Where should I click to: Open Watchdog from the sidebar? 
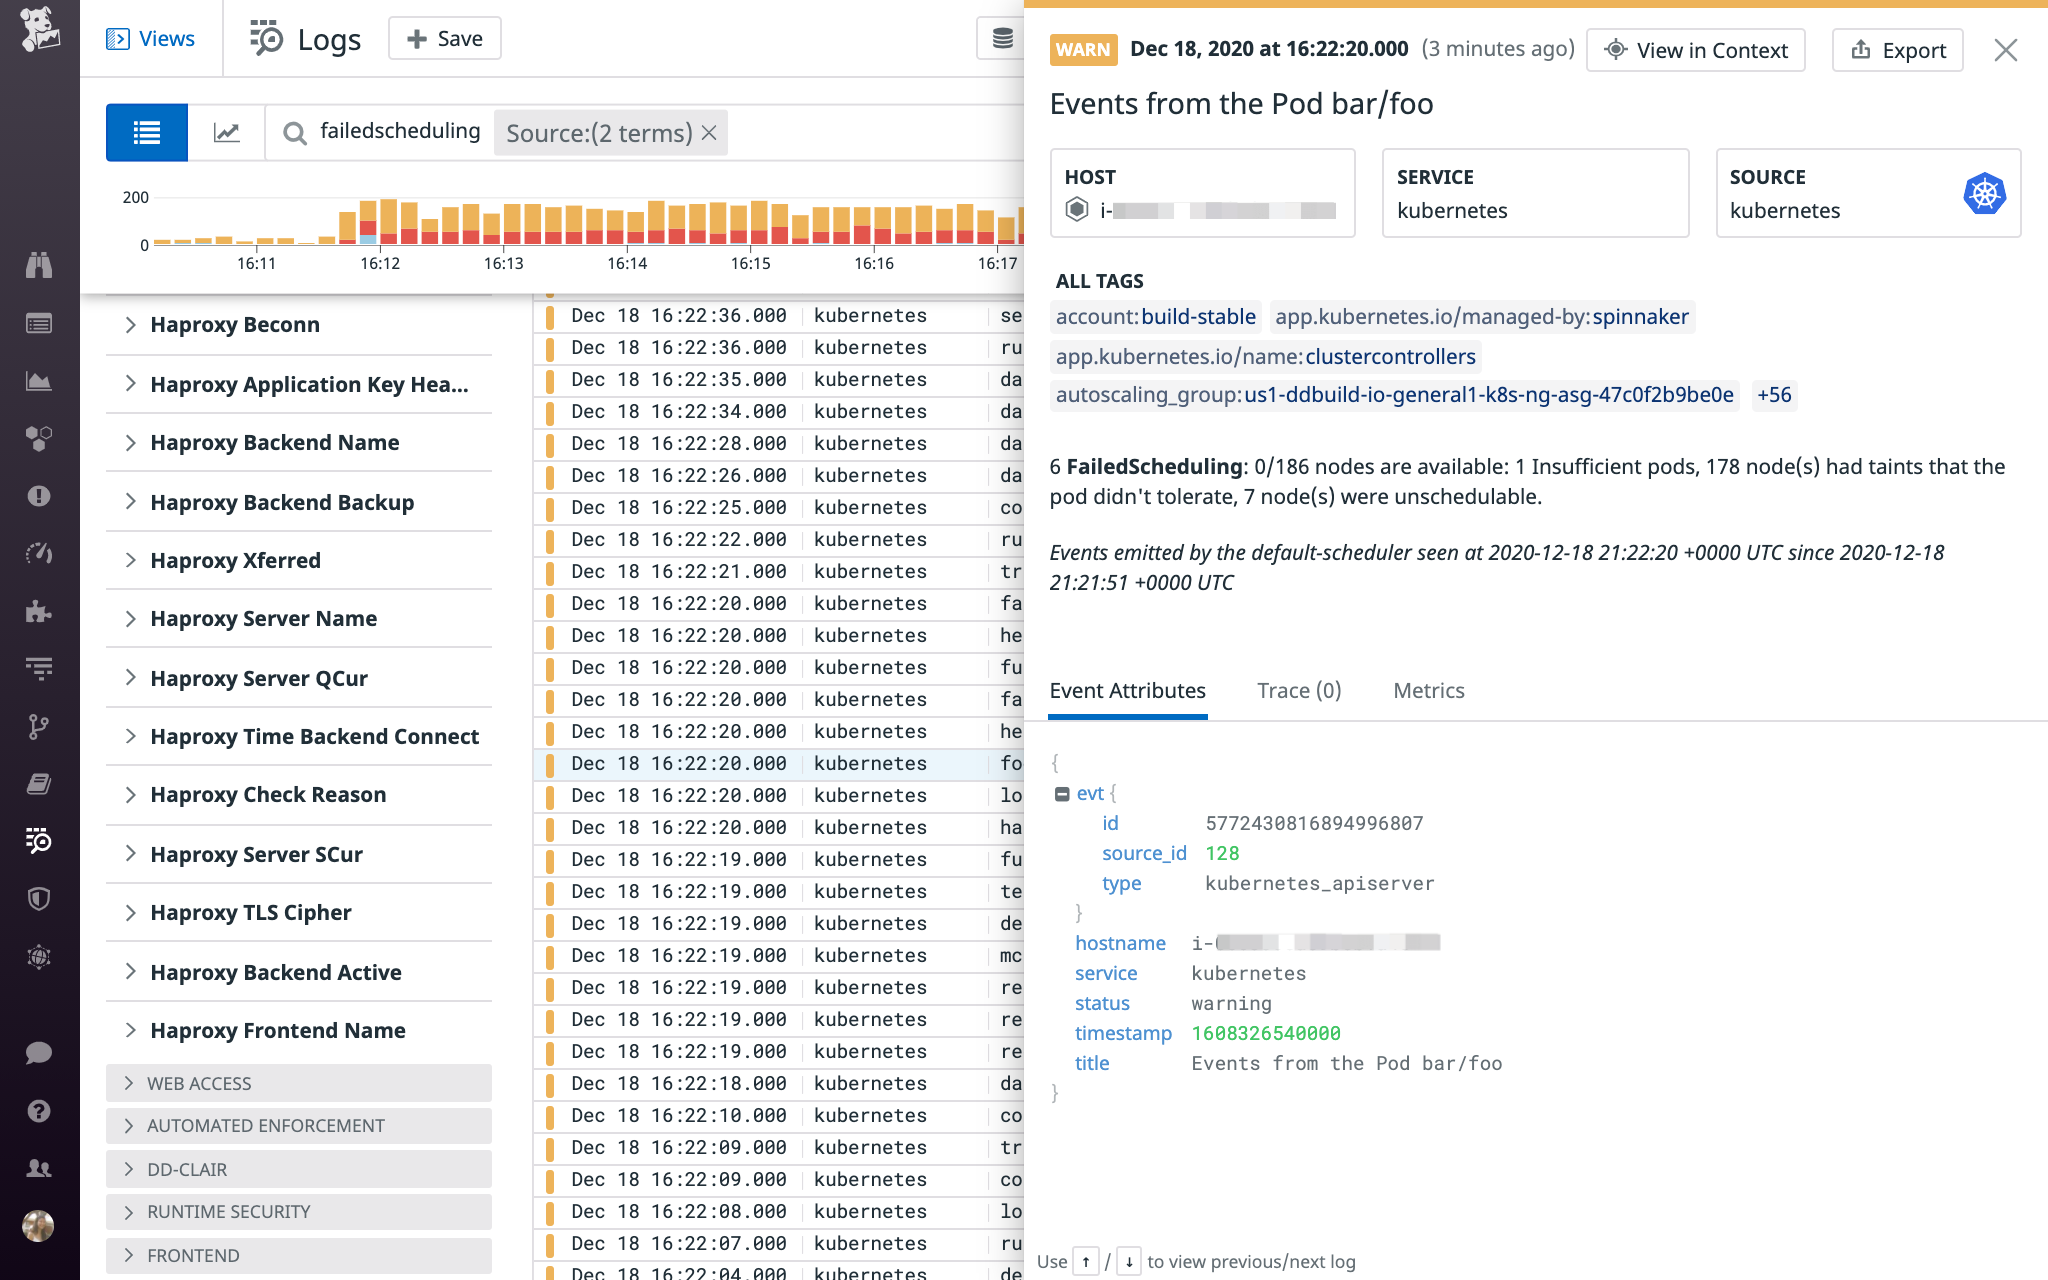click(40, 265)
